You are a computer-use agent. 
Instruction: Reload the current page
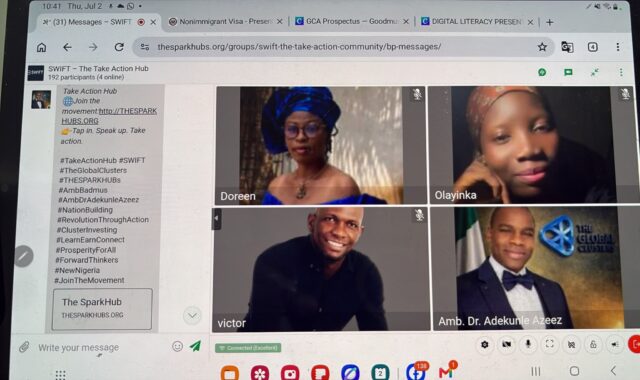pyautogui.click(x=119, y=47)
